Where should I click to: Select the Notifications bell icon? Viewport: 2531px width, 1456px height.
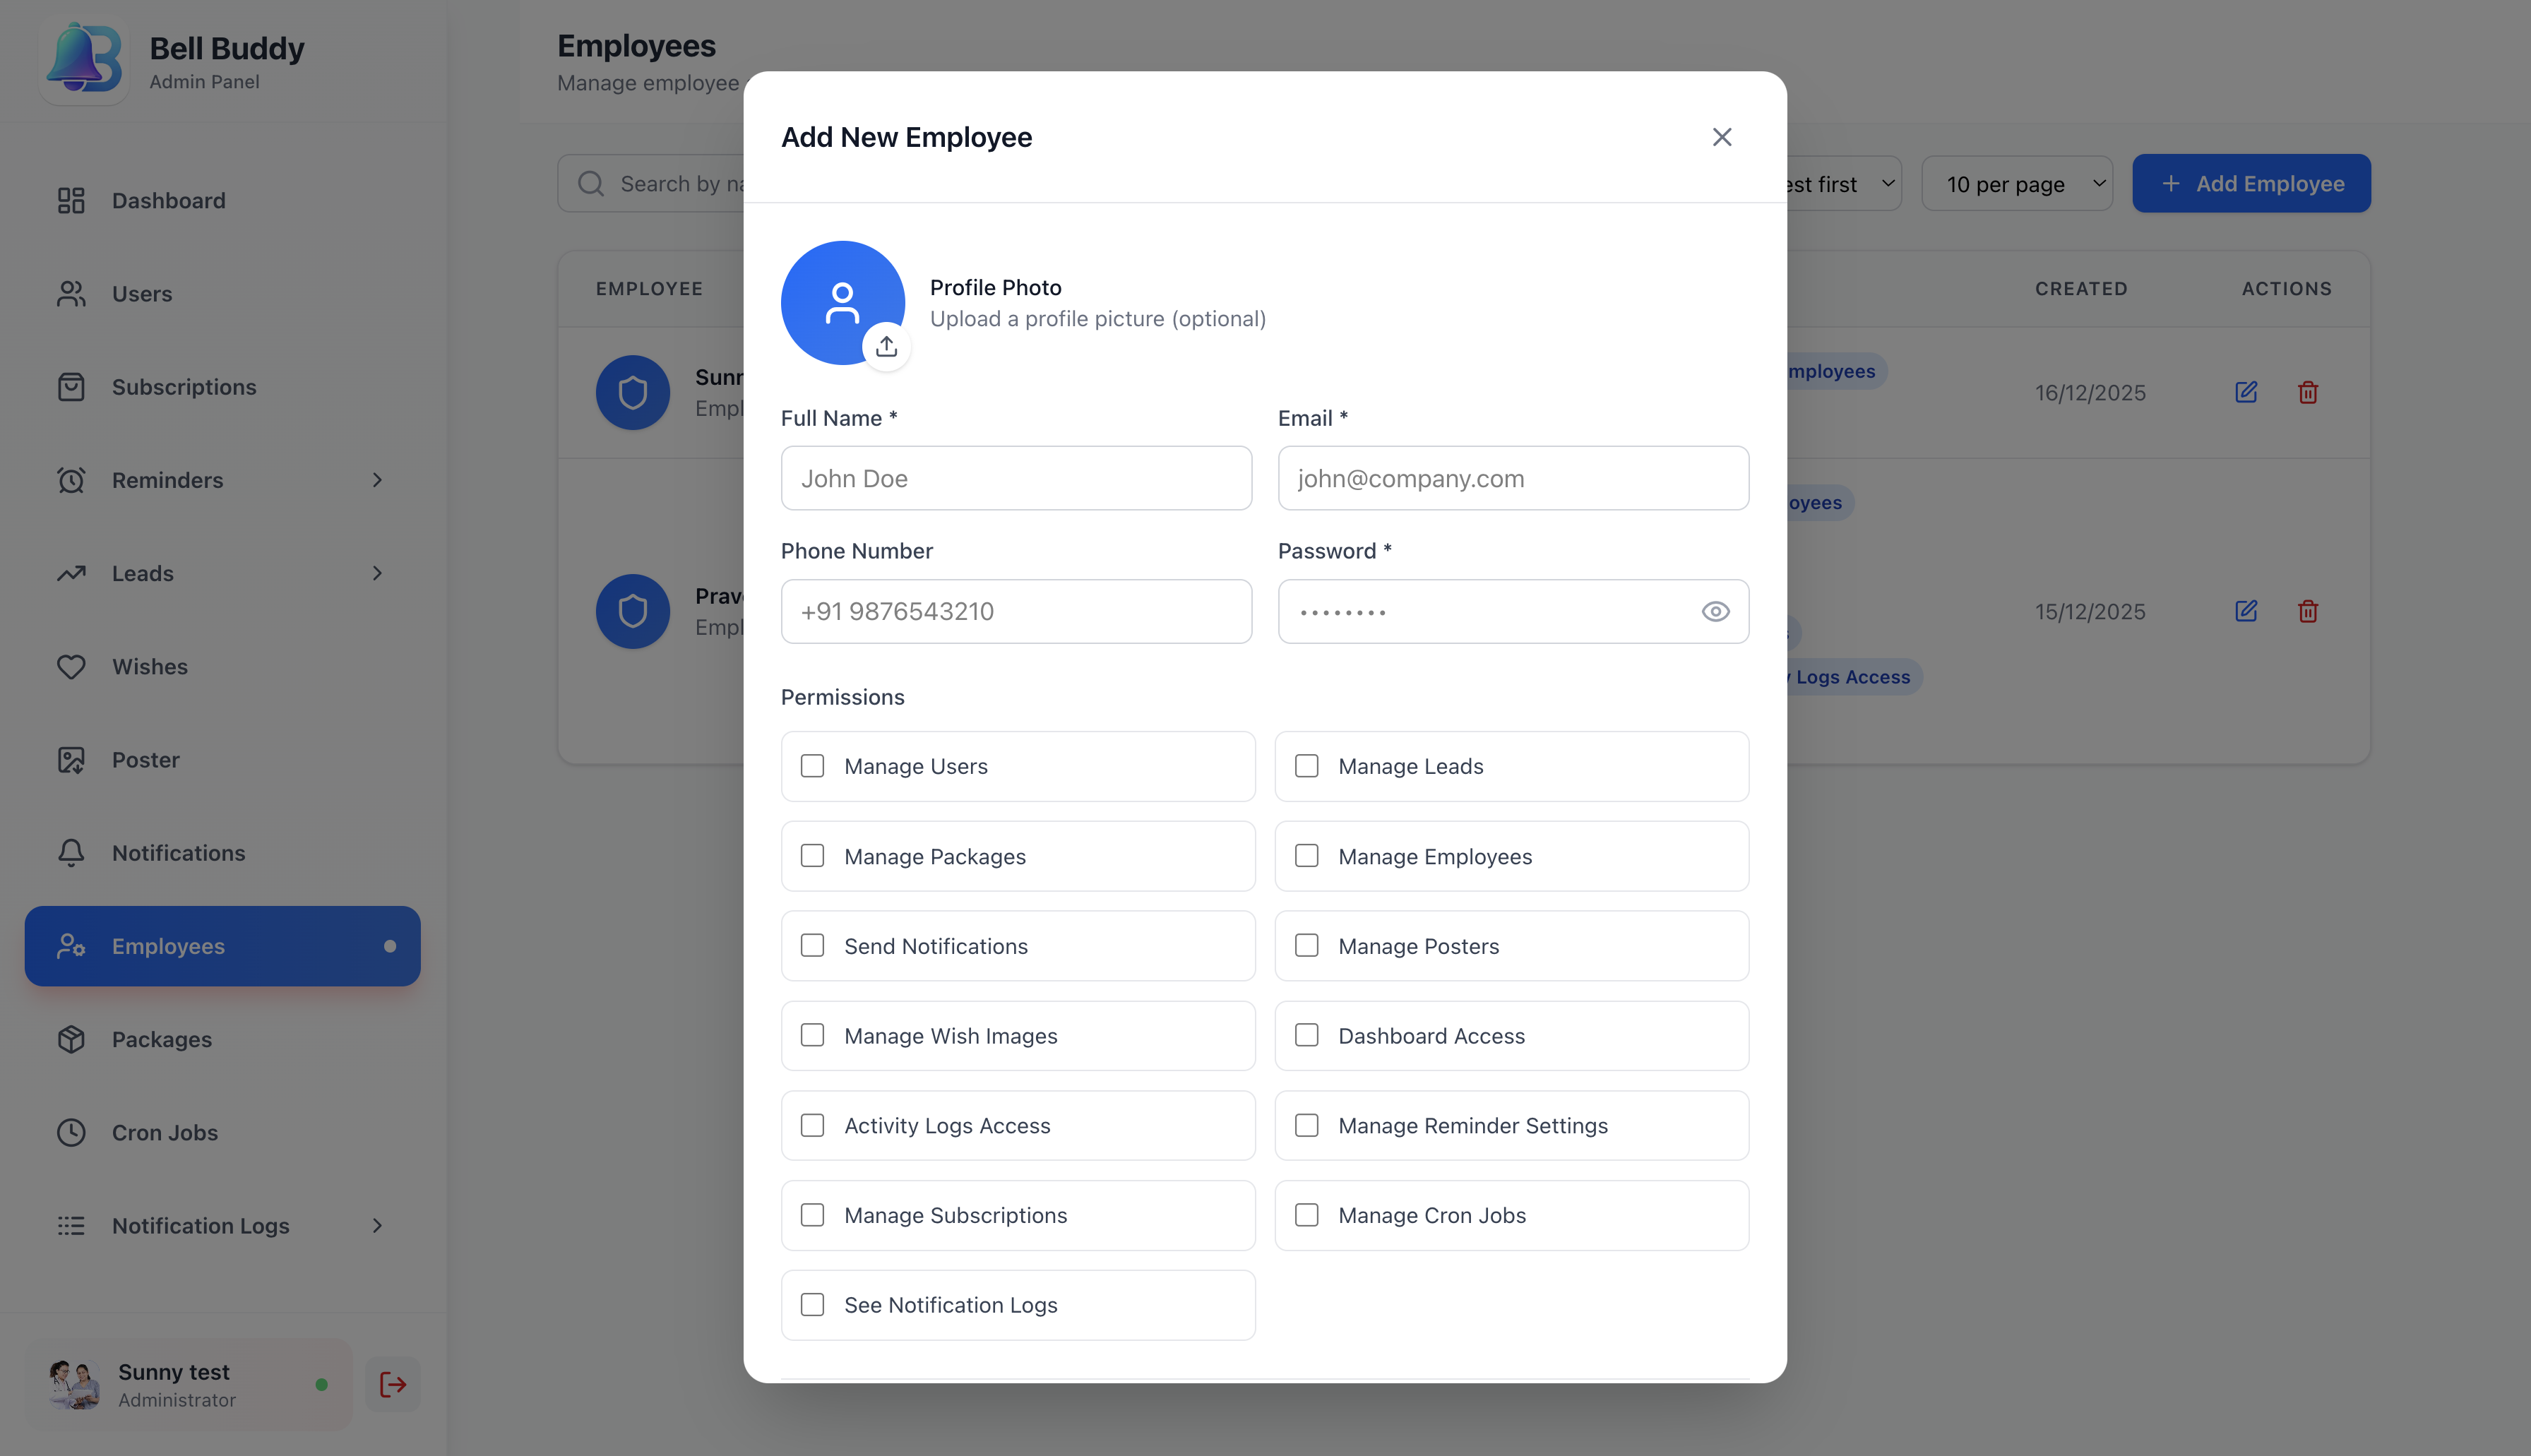pos(71,852)
